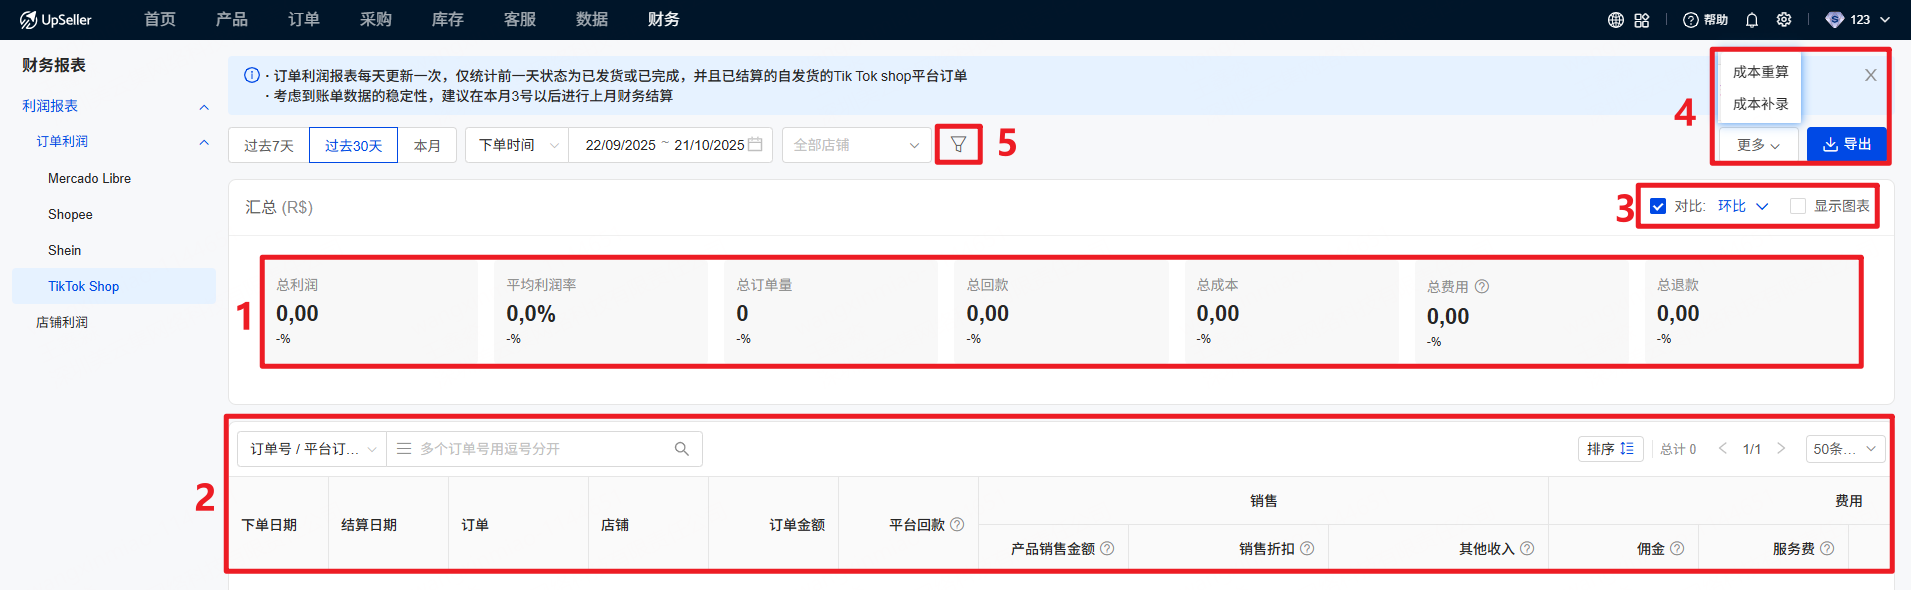Screen dimensions: 1911x590
Task: Select 成本重算 from the more menu
Action: click(x=1760, y=72)
